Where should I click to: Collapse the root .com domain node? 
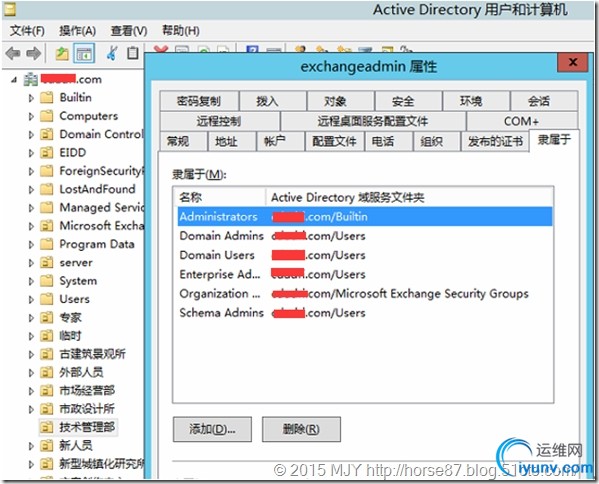[x=14, y=80]
